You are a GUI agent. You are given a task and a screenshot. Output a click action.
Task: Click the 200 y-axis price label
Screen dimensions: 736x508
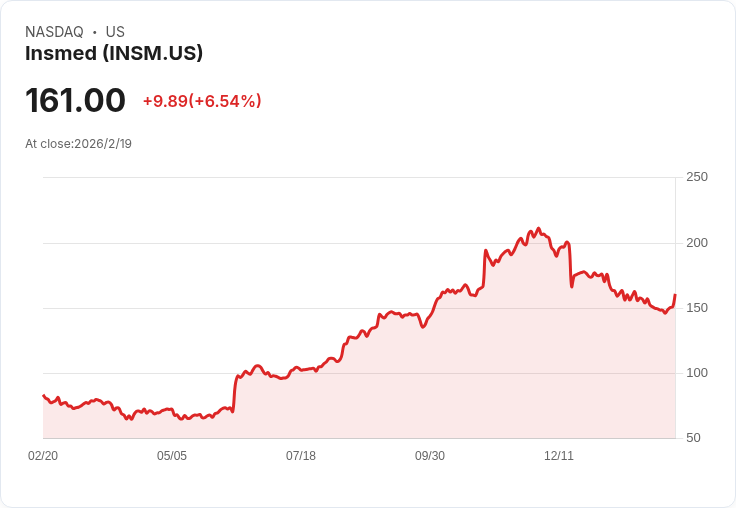click(697, 243)
